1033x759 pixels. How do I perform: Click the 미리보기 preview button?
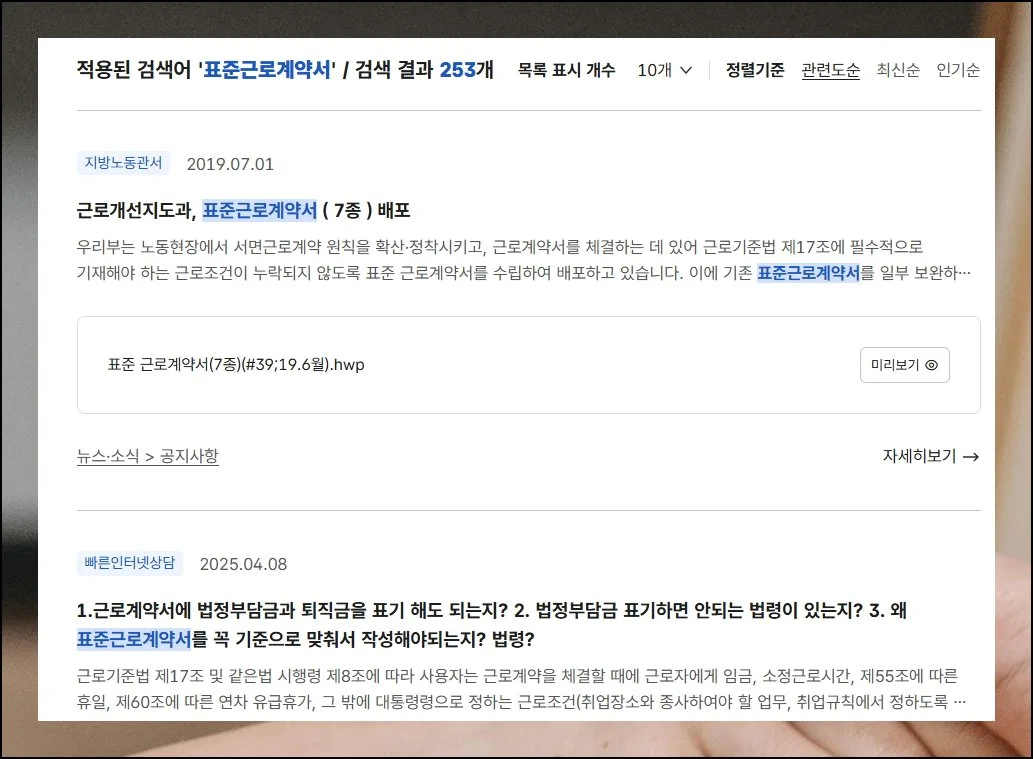coord(904,366)
